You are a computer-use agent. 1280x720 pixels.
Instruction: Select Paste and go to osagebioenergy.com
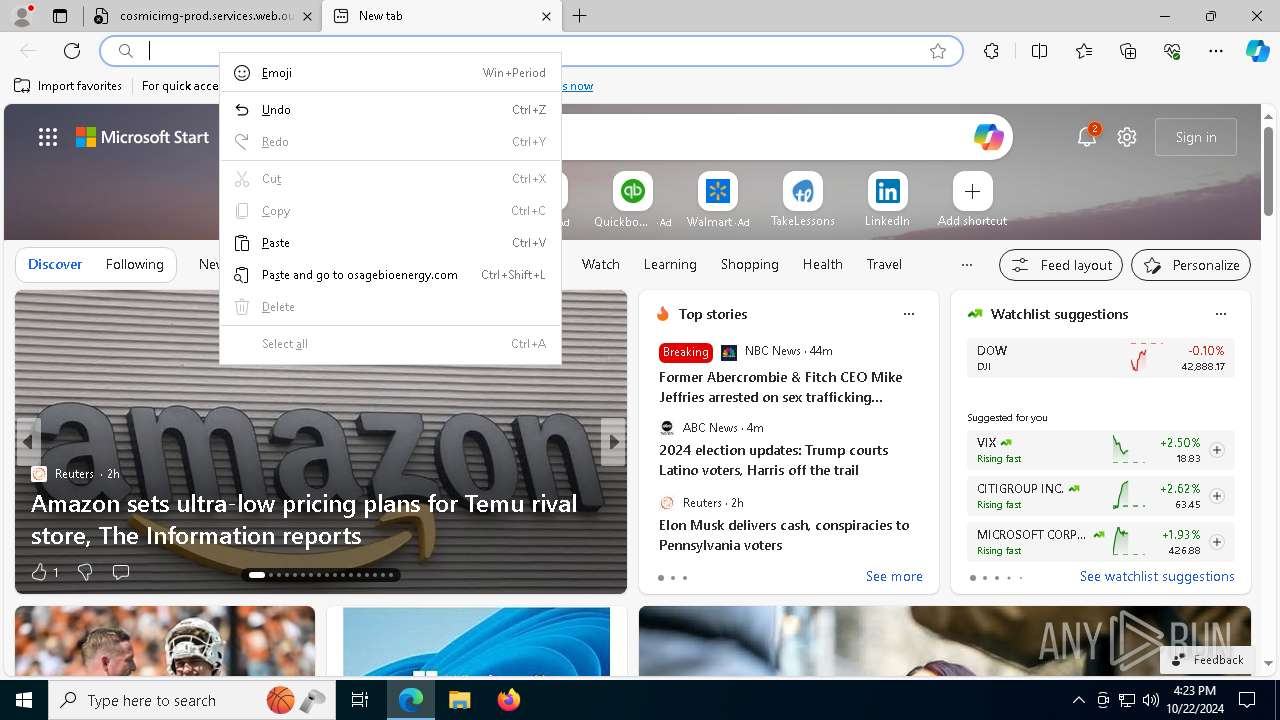click(x=390, y=275)
